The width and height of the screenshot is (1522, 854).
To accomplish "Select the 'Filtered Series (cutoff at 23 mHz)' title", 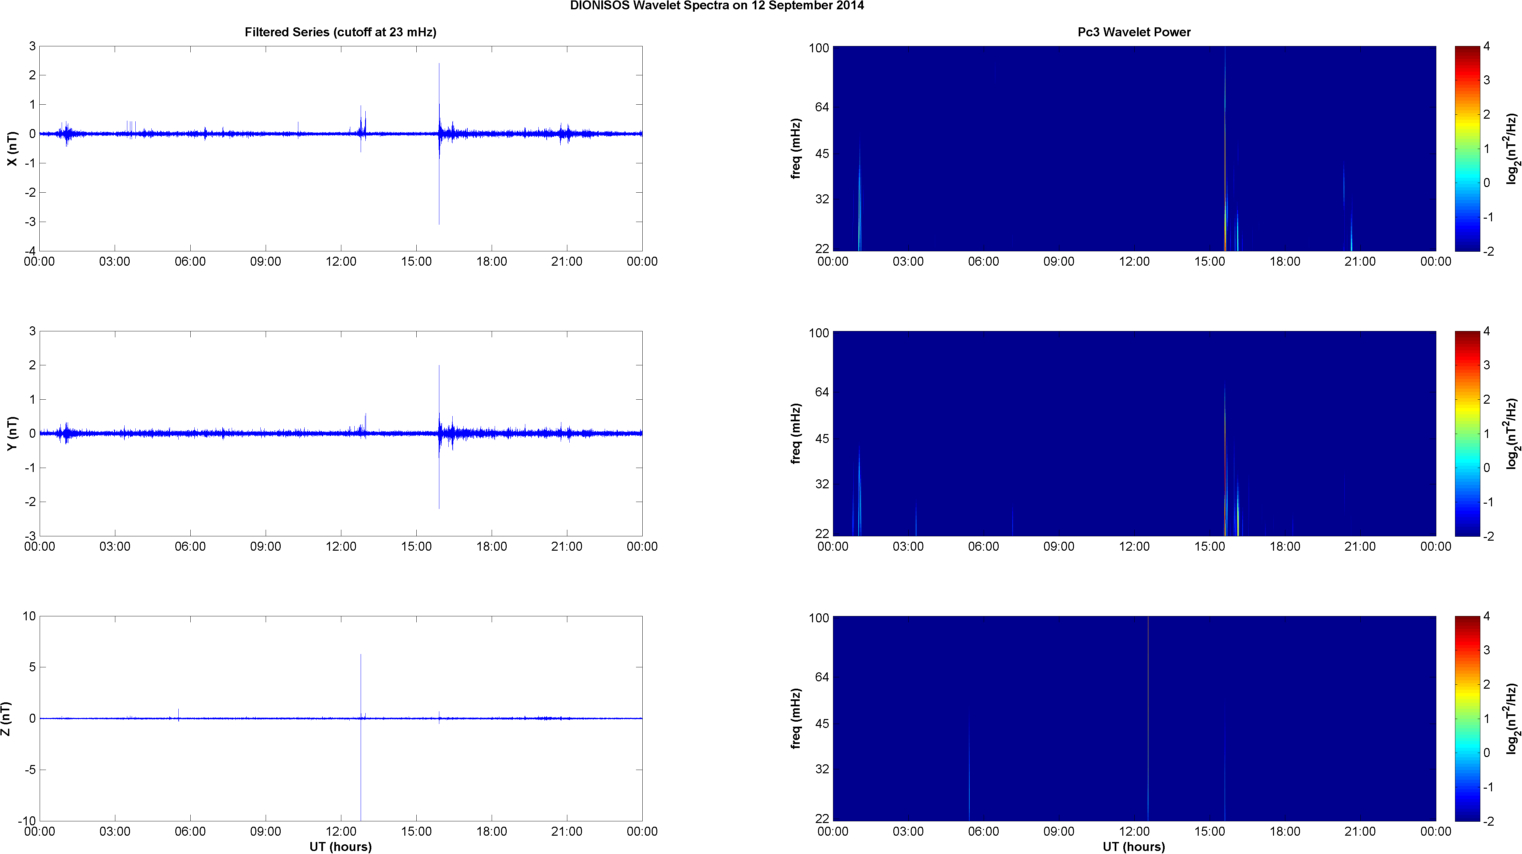I will click(x=340, y=32).
